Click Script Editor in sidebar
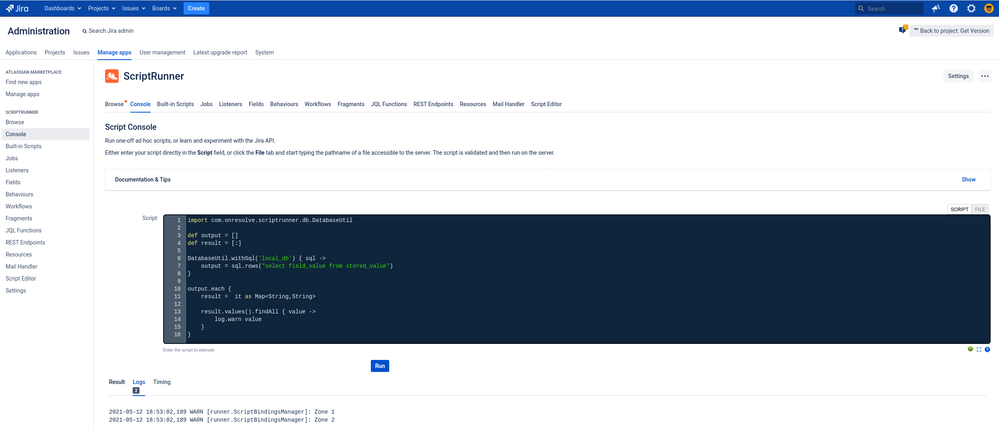 tap(21, 278)
